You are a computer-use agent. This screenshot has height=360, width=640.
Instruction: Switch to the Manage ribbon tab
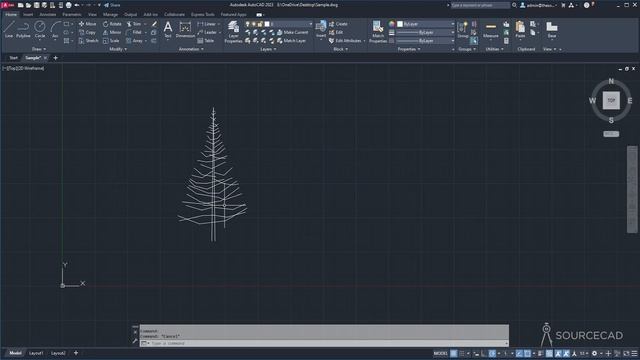(x=110, y=14)
